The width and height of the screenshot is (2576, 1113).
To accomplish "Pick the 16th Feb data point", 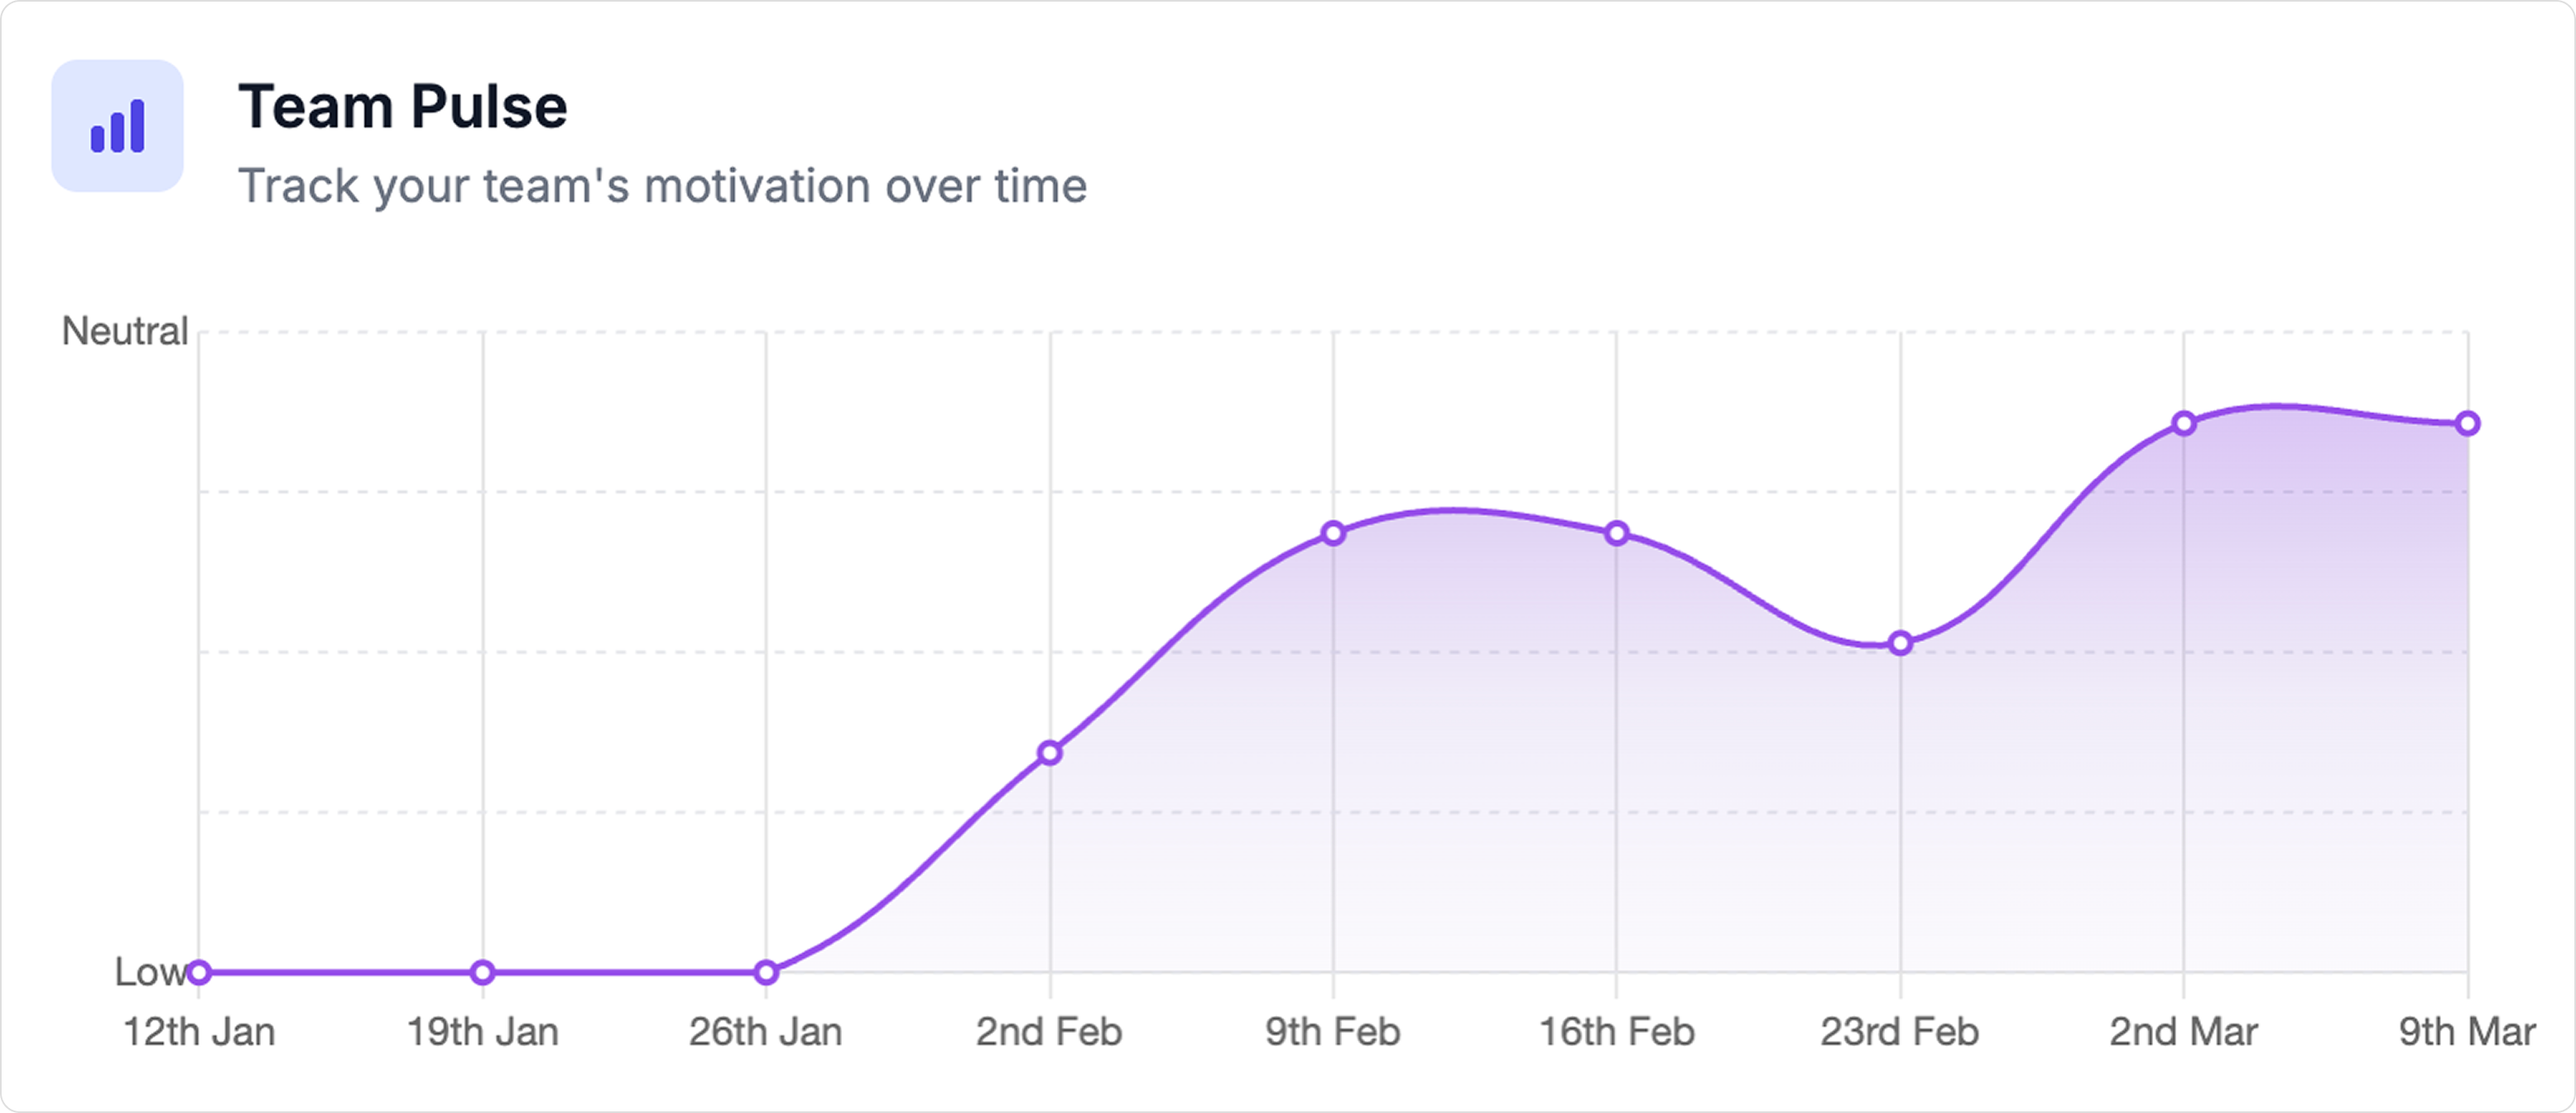I will pyautogui.click(x=1617, y=533).
